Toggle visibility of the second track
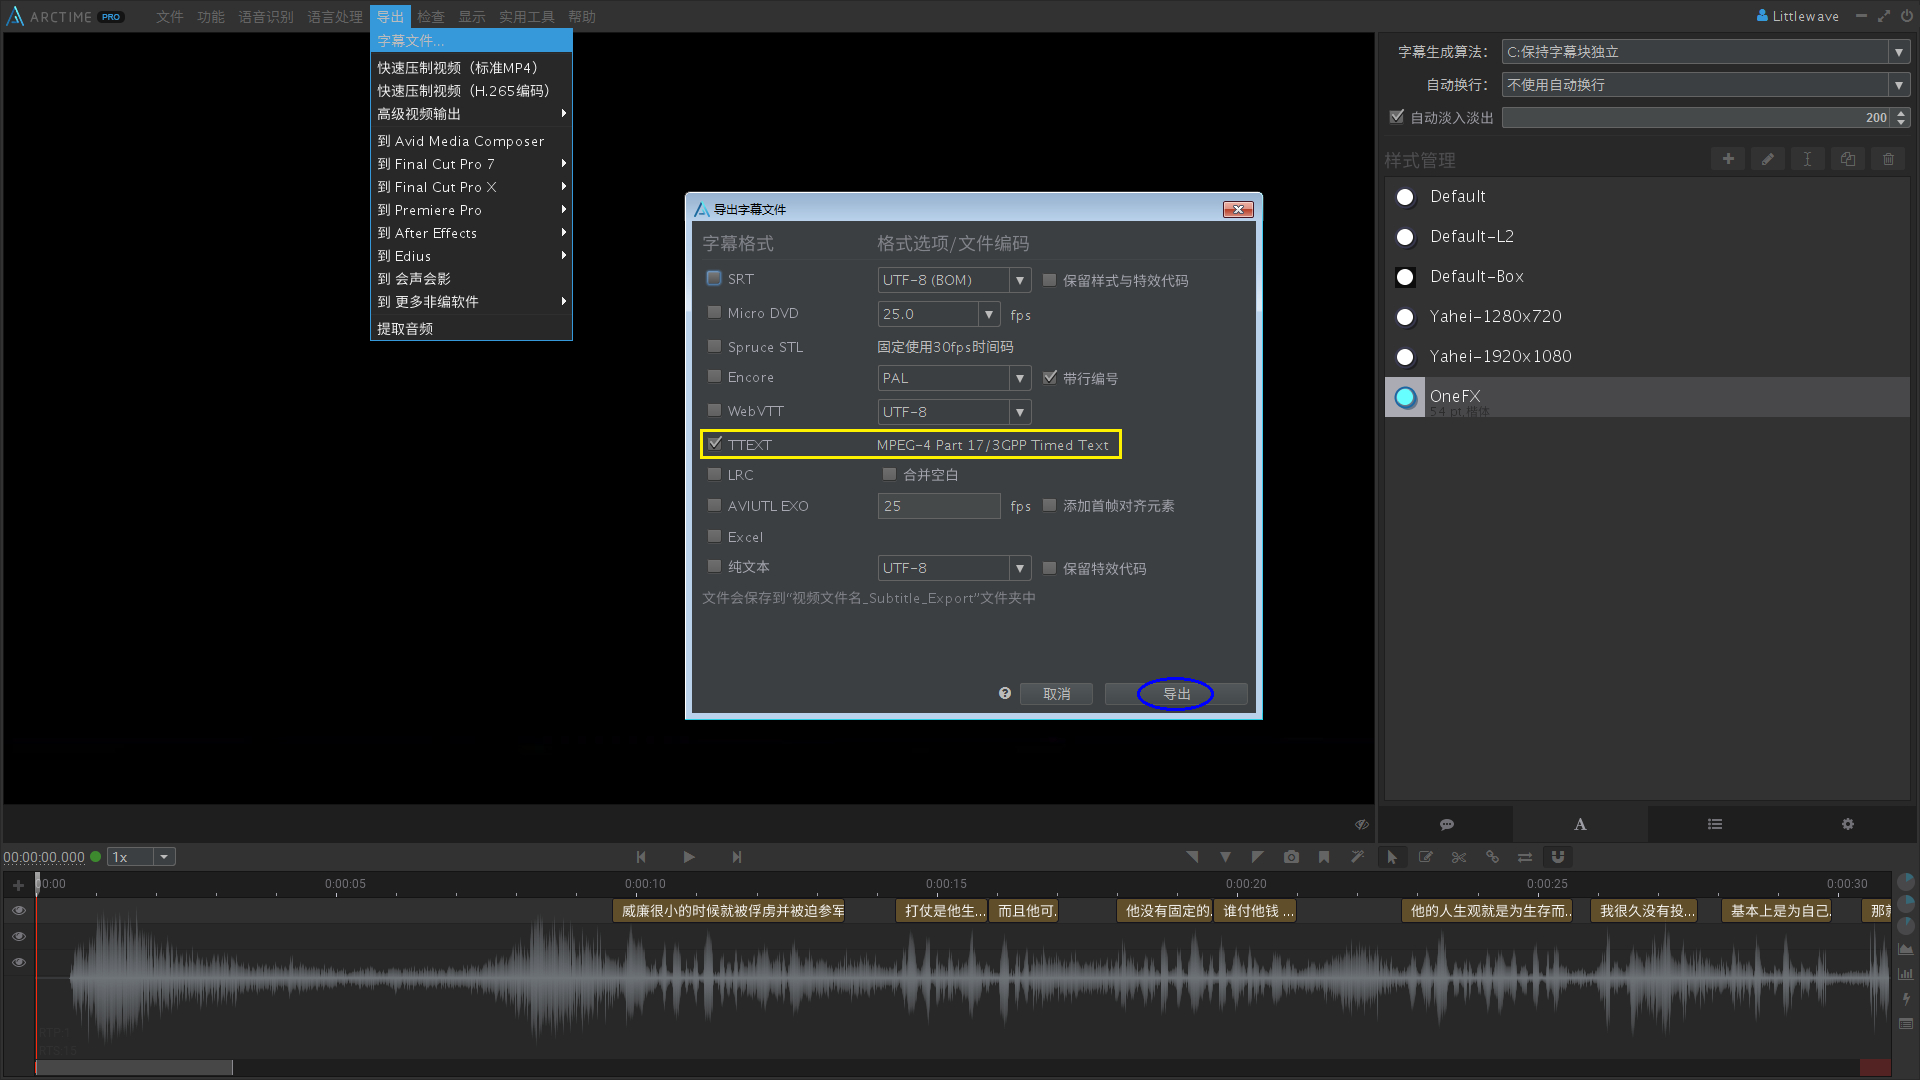The width and height of the screenshot is (1920, 1080). 19,936
